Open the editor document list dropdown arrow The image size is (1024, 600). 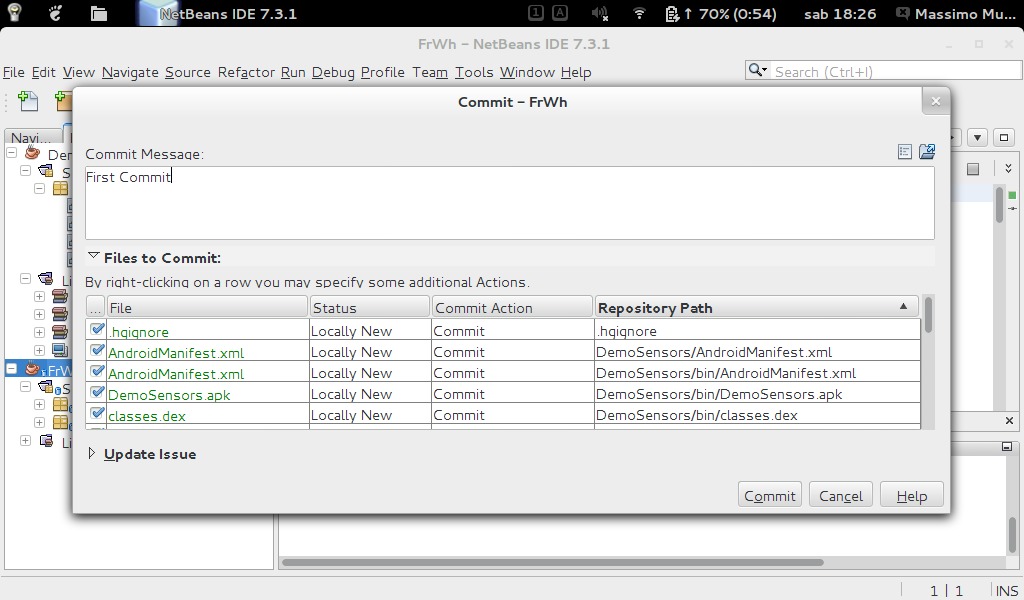(977, 137)
